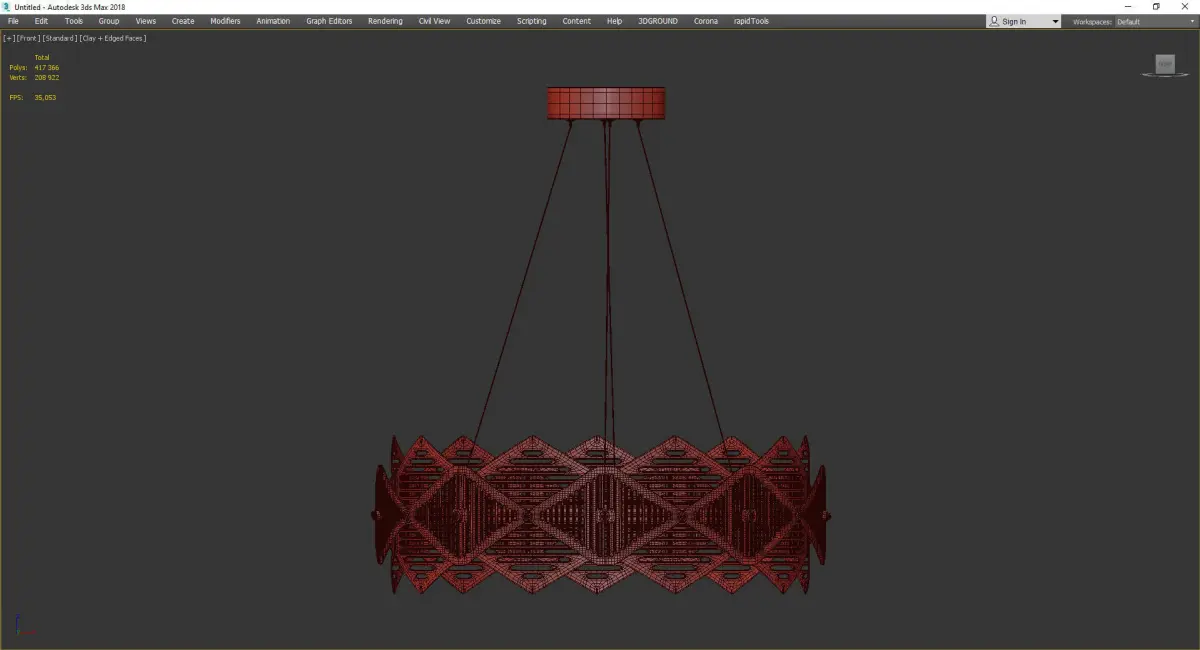Click the chandelier lampshade lattice body
Image resolution: width=1200 pixels, height=650 pixels.
[x=600, y=514]
